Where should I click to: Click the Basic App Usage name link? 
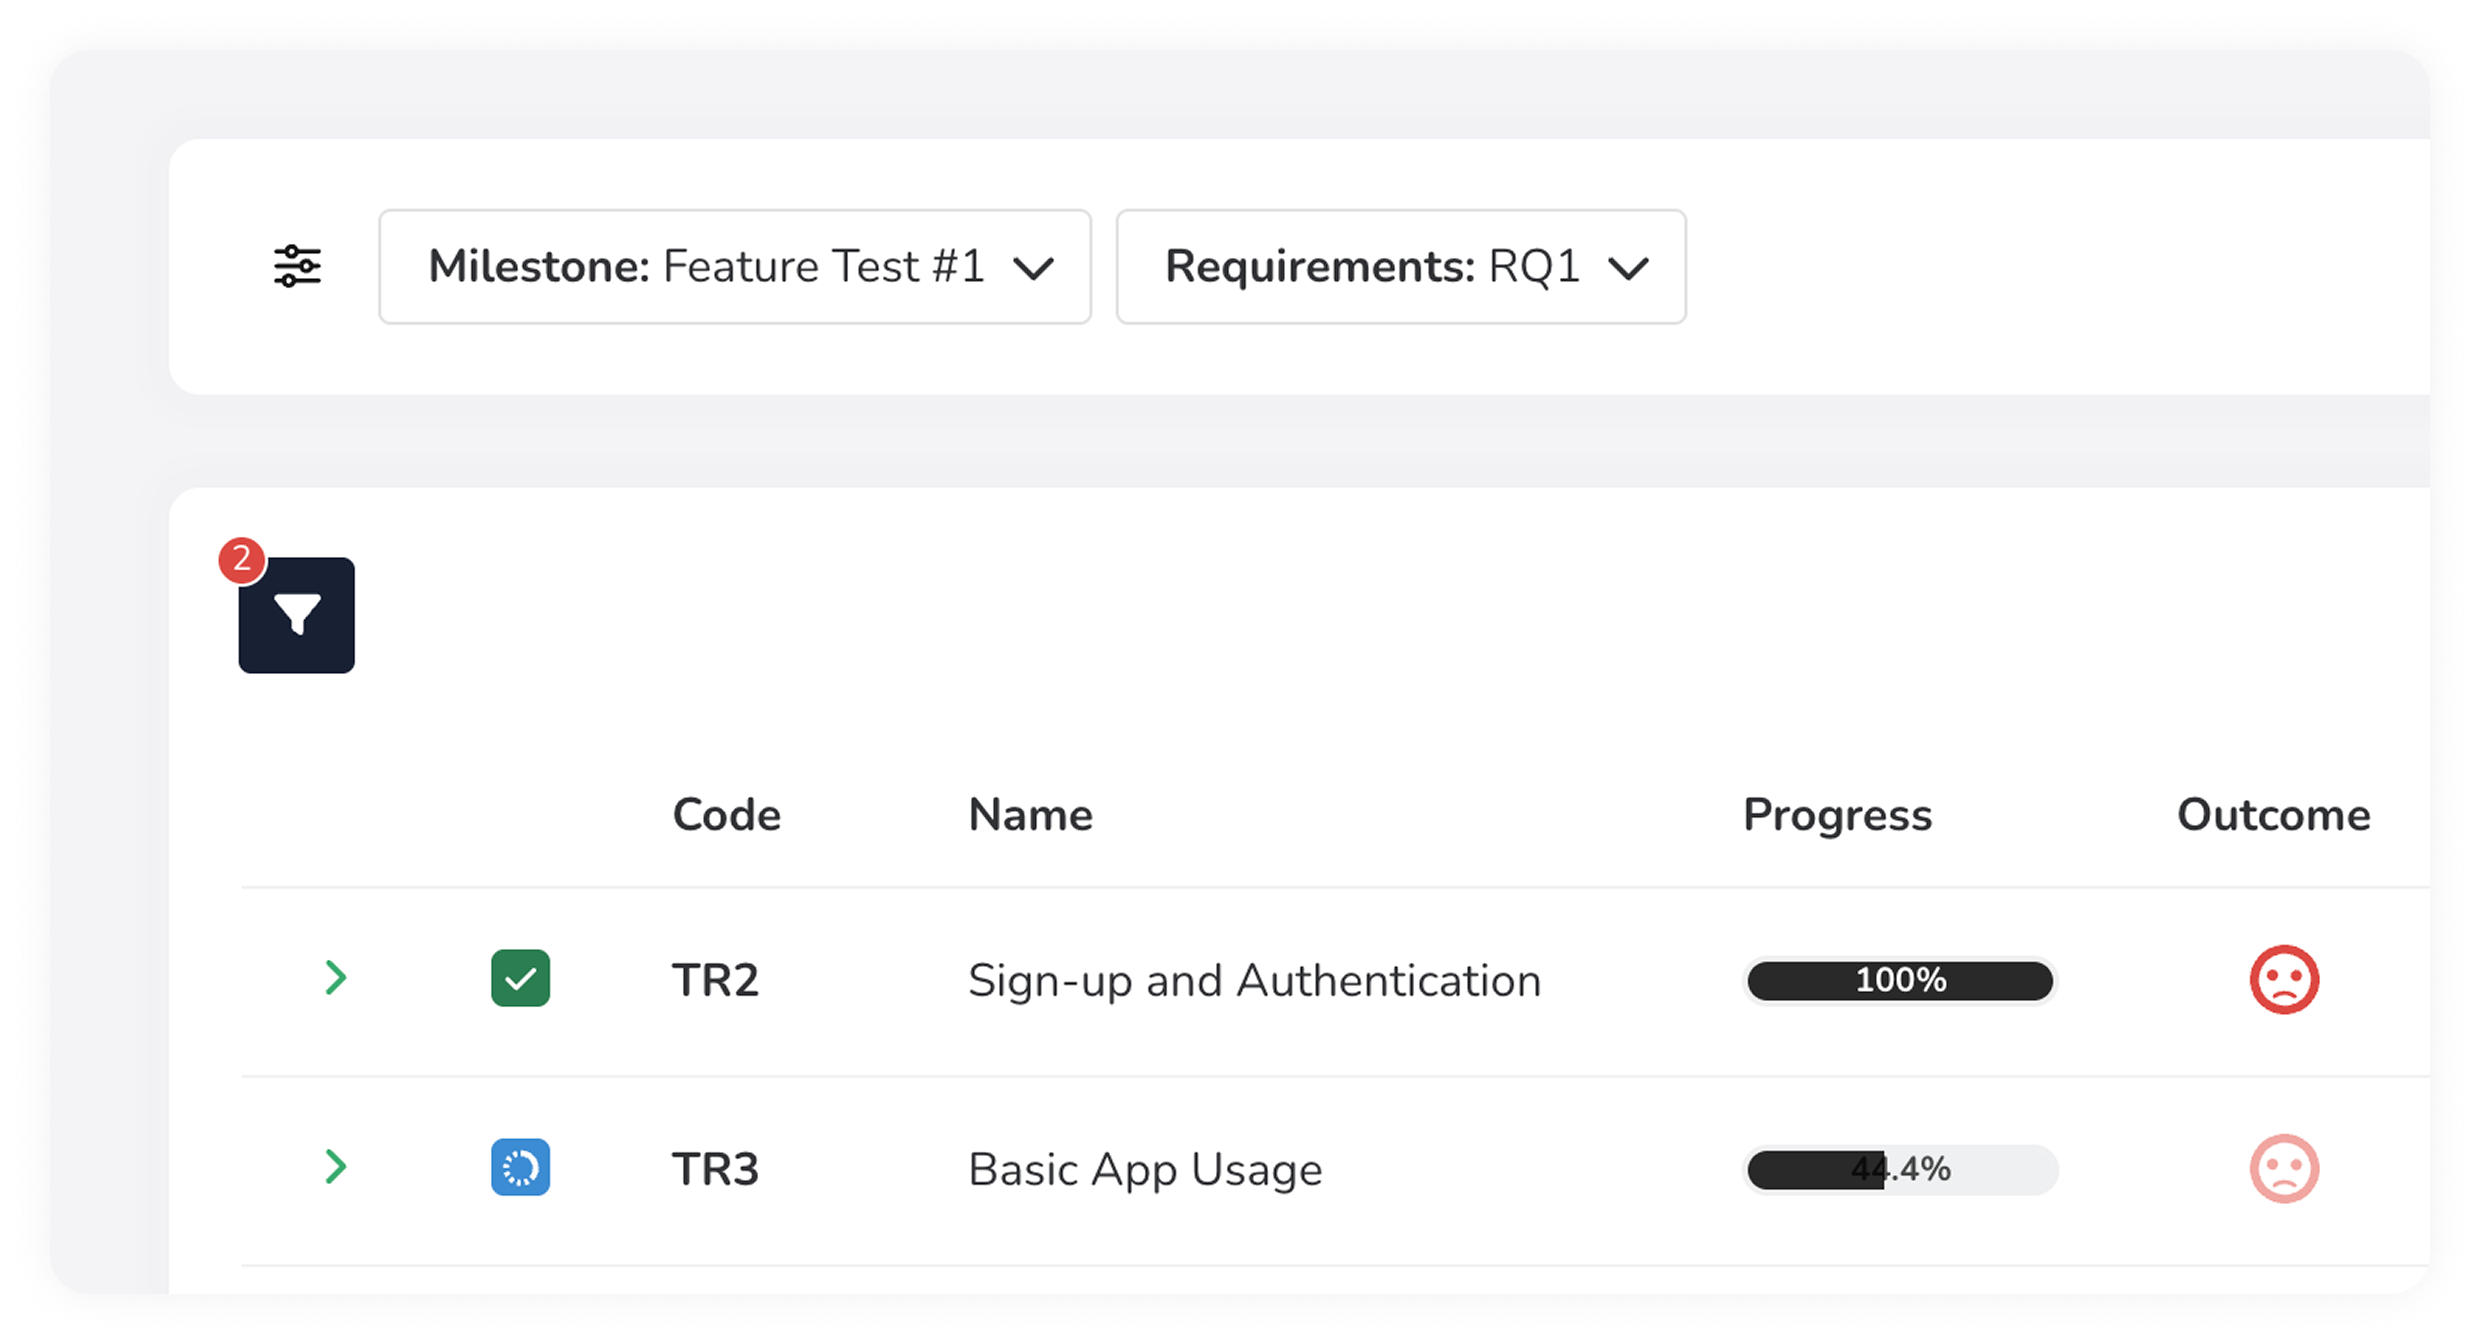click(x=1145, y=1169)
